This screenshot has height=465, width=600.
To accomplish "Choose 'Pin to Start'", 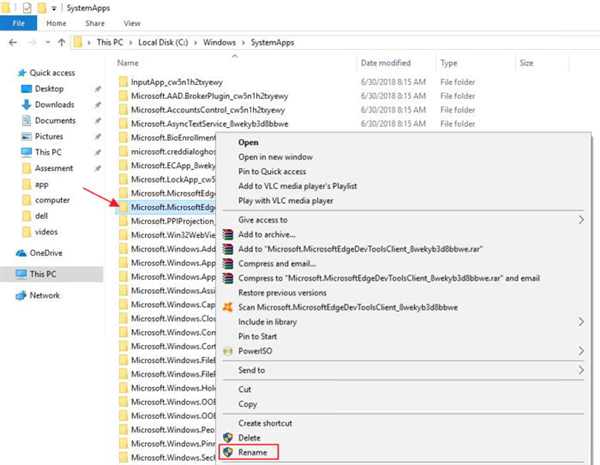I will [258, 336].
